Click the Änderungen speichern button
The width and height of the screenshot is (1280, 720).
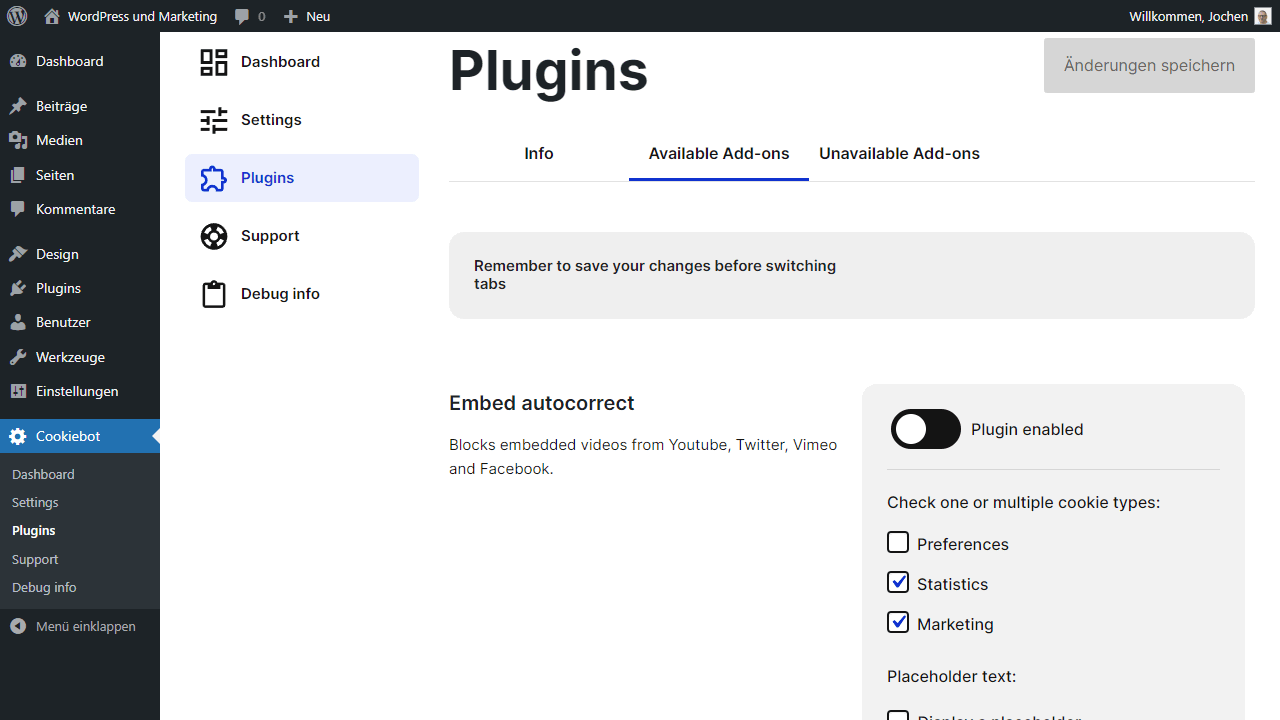tap(1148, 65)
